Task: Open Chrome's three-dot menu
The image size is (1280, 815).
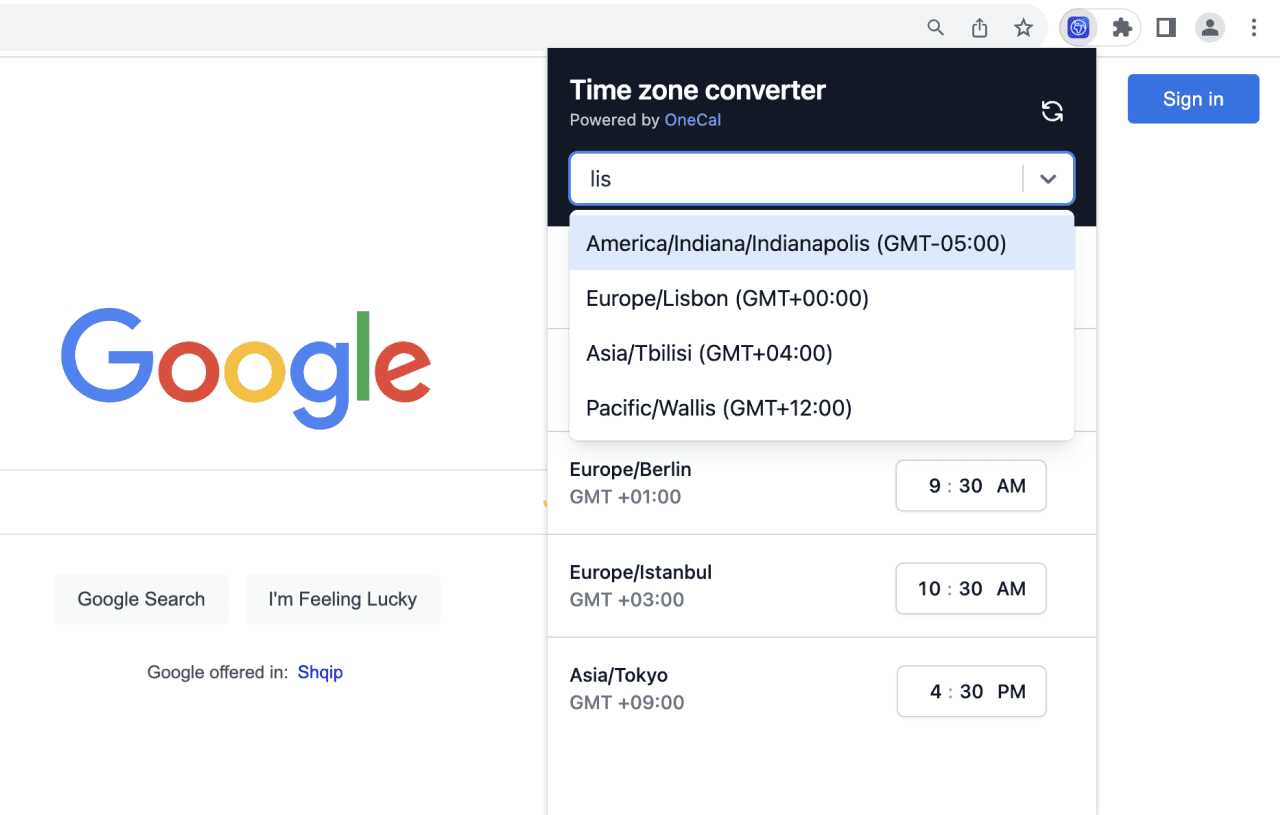Action: (x=1254, y=28)
